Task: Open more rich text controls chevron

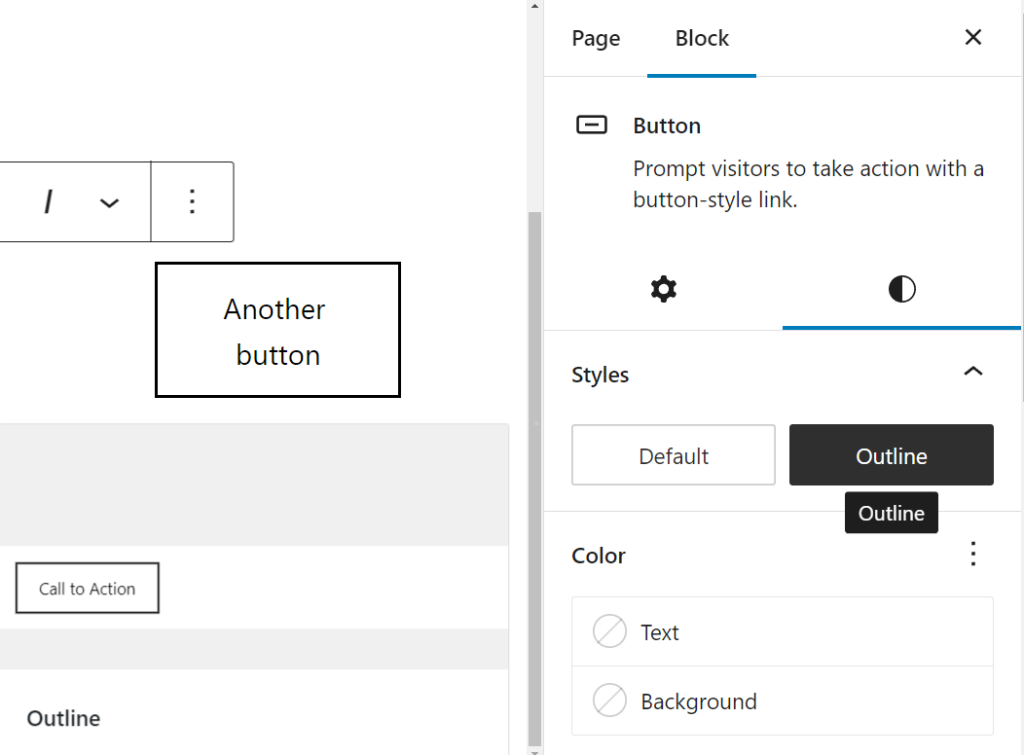Action: coord(109,202)
